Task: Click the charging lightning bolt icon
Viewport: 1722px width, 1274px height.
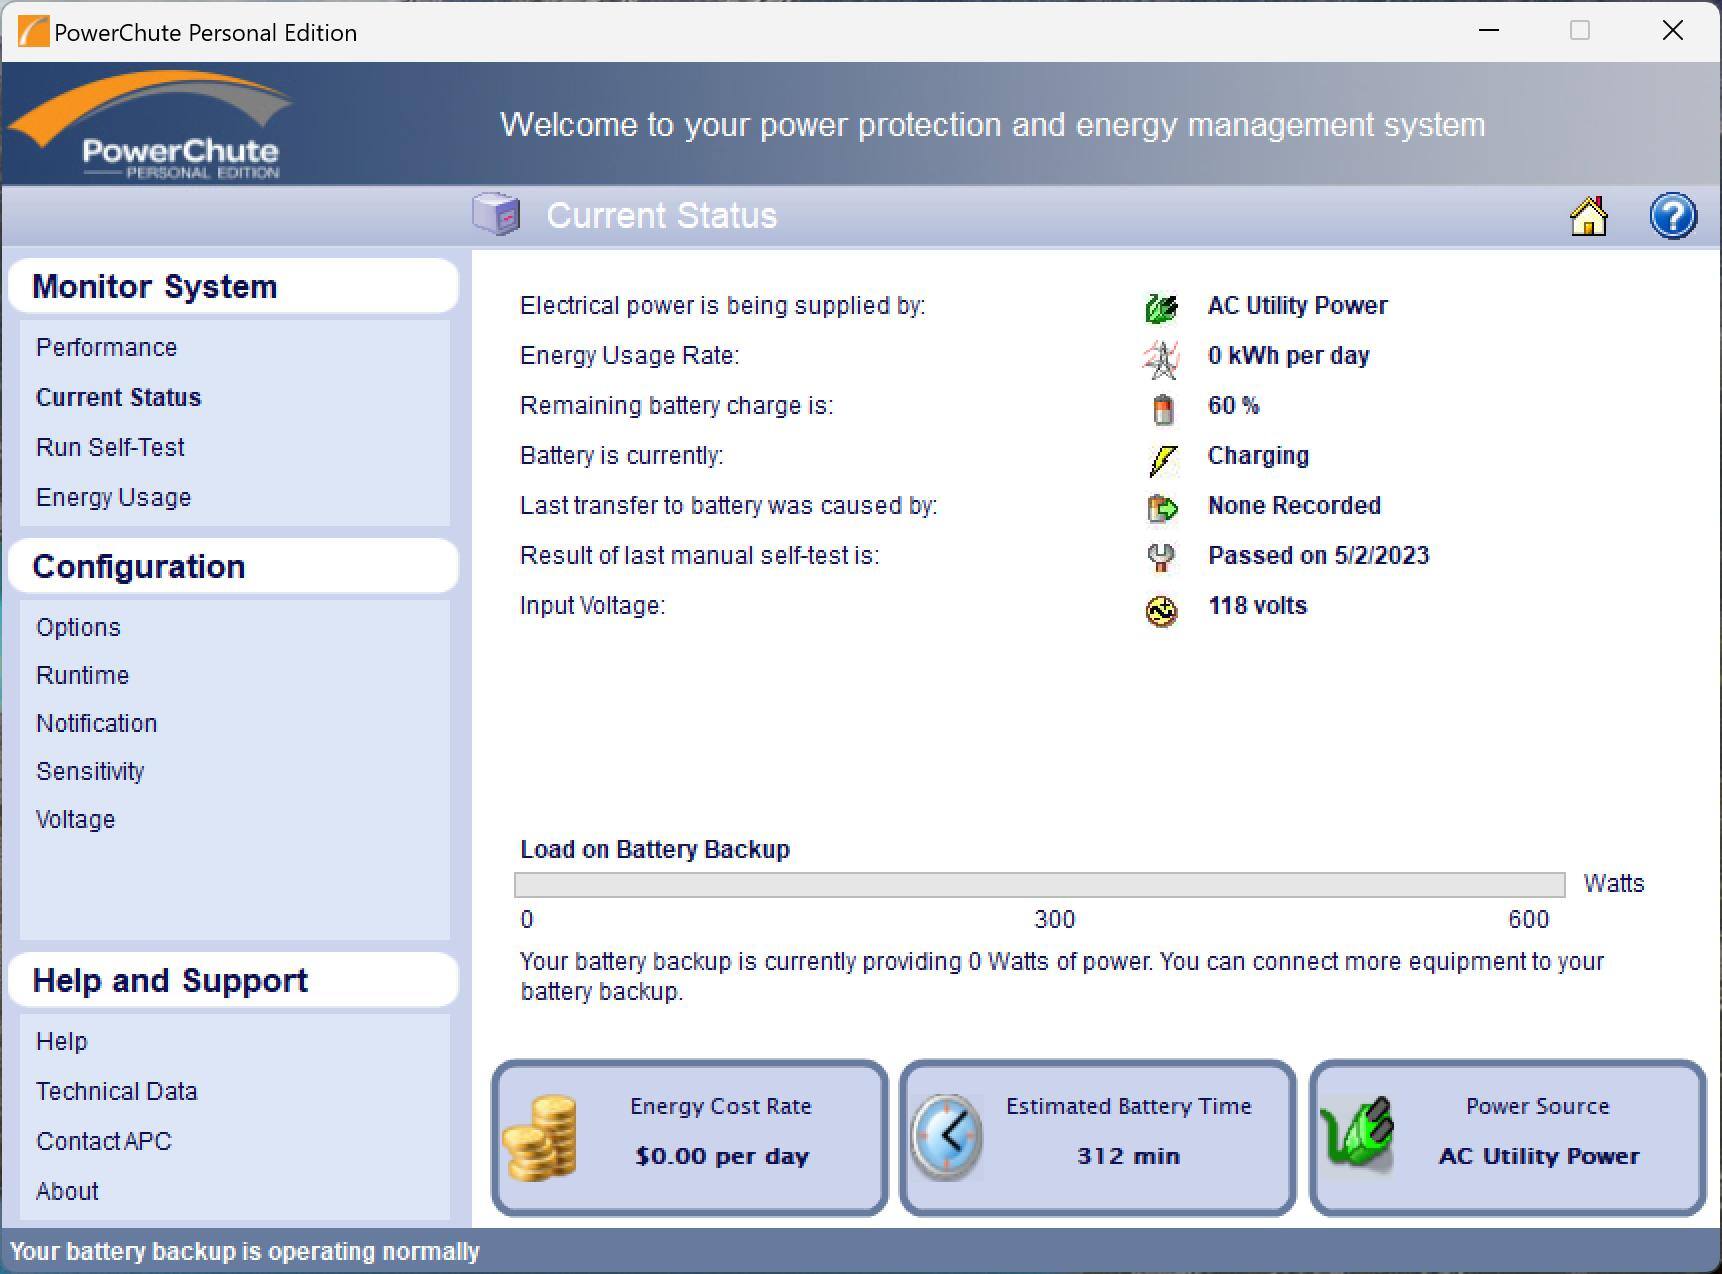Action: pos(1161,457)
